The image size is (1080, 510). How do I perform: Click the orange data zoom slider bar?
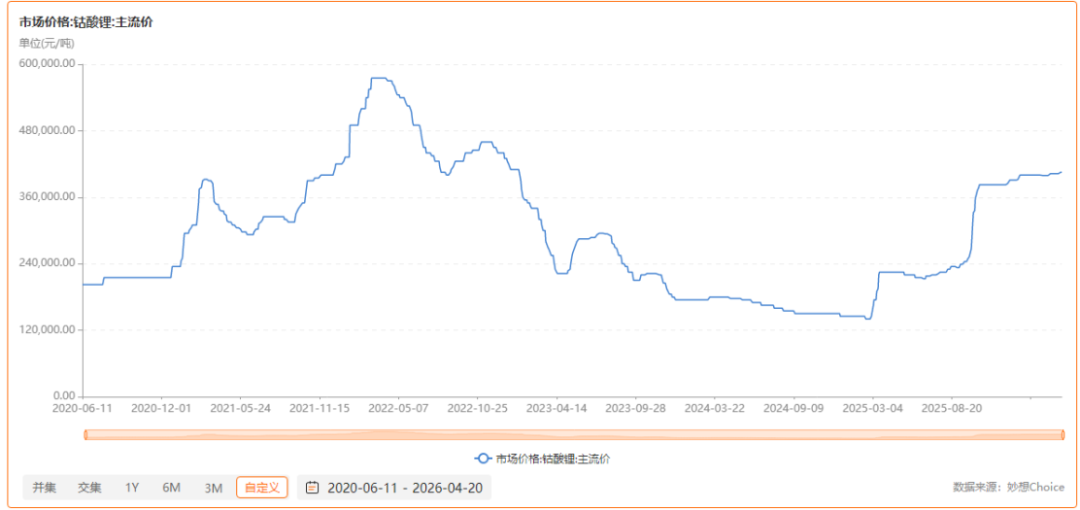point(574,434)
